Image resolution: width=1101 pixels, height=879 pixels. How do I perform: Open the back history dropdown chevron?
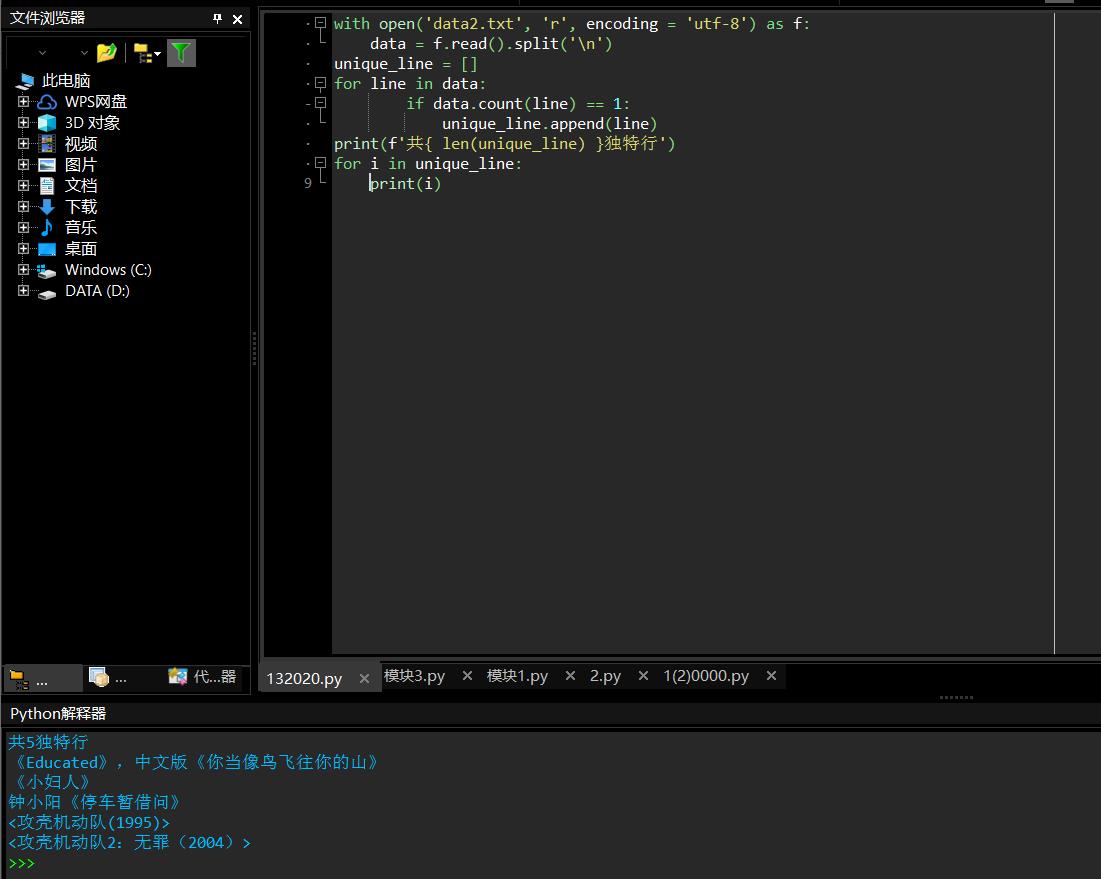pyautogui.click(x=43, y=53)
